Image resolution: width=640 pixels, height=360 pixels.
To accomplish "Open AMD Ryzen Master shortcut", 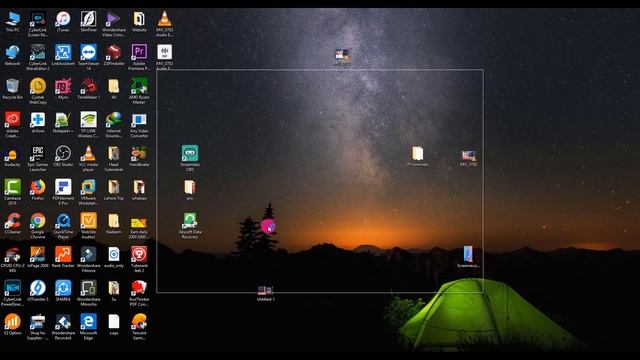I will pyautogui.click(x=139, y=91).
